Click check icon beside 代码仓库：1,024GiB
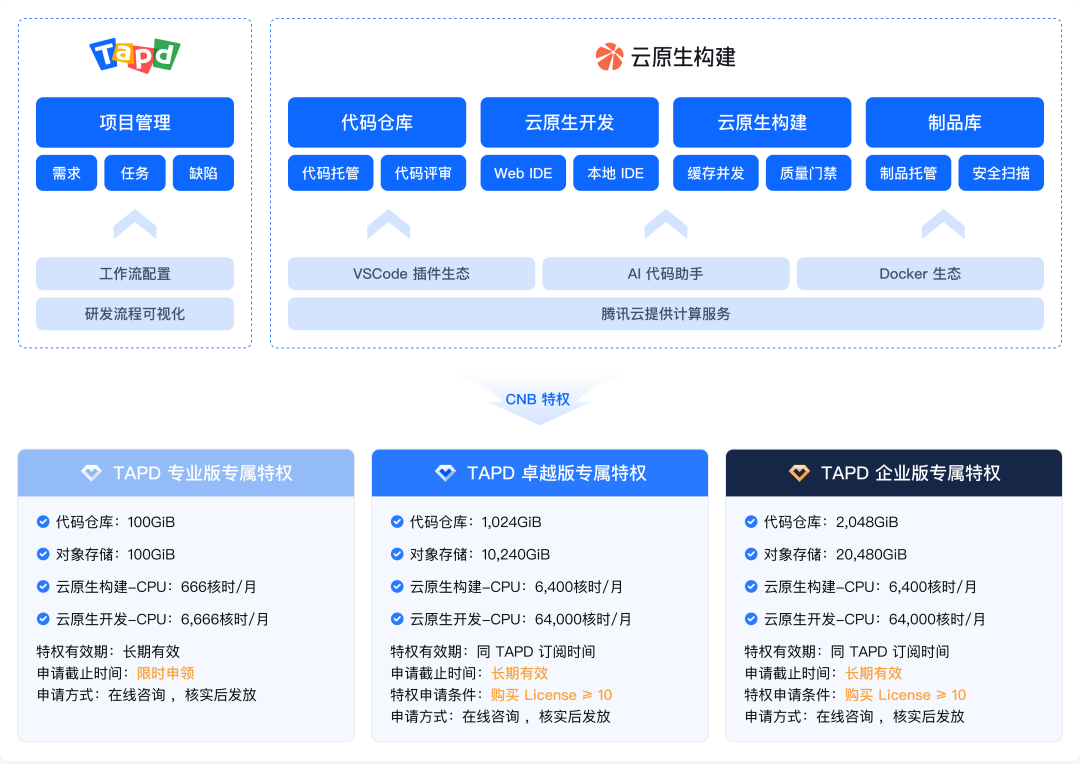The width and height of the screenshot is (1080, 764). [x=397, y=522]
